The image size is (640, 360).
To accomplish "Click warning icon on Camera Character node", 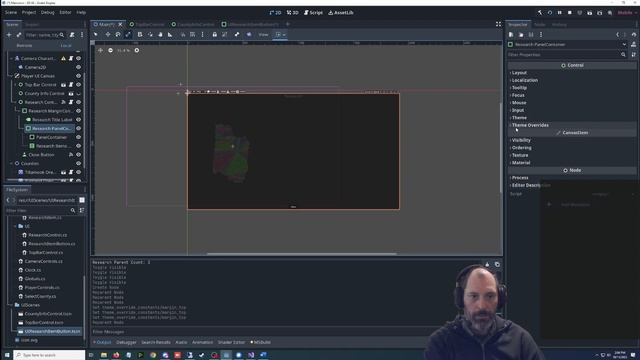I will tap(63, 59).
